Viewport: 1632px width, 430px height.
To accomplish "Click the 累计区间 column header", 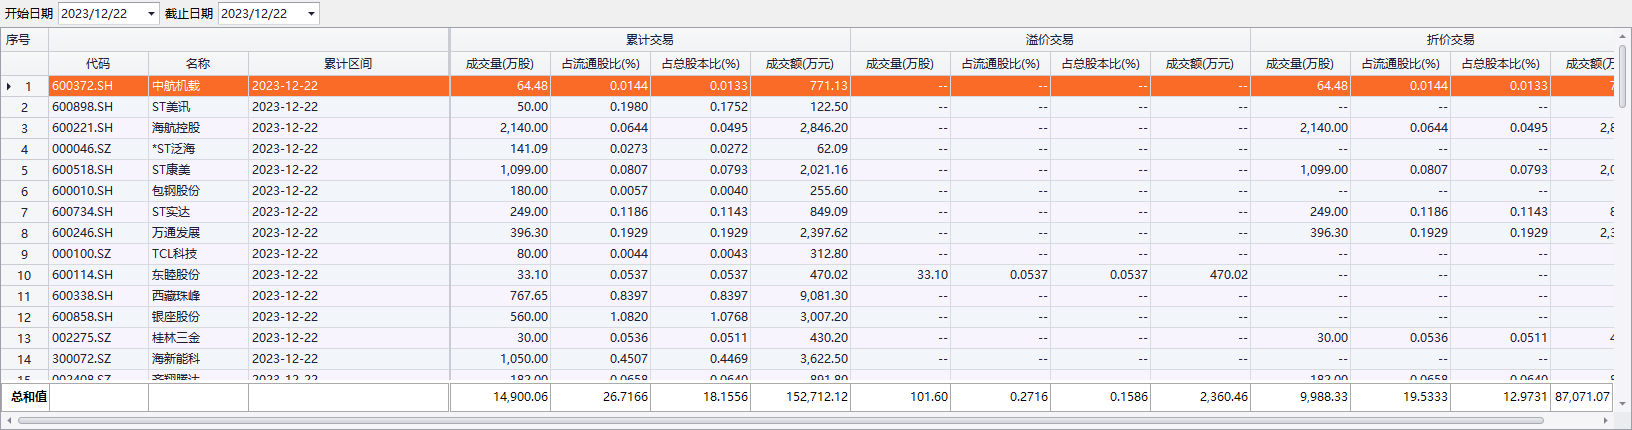I will coord(348,64).
